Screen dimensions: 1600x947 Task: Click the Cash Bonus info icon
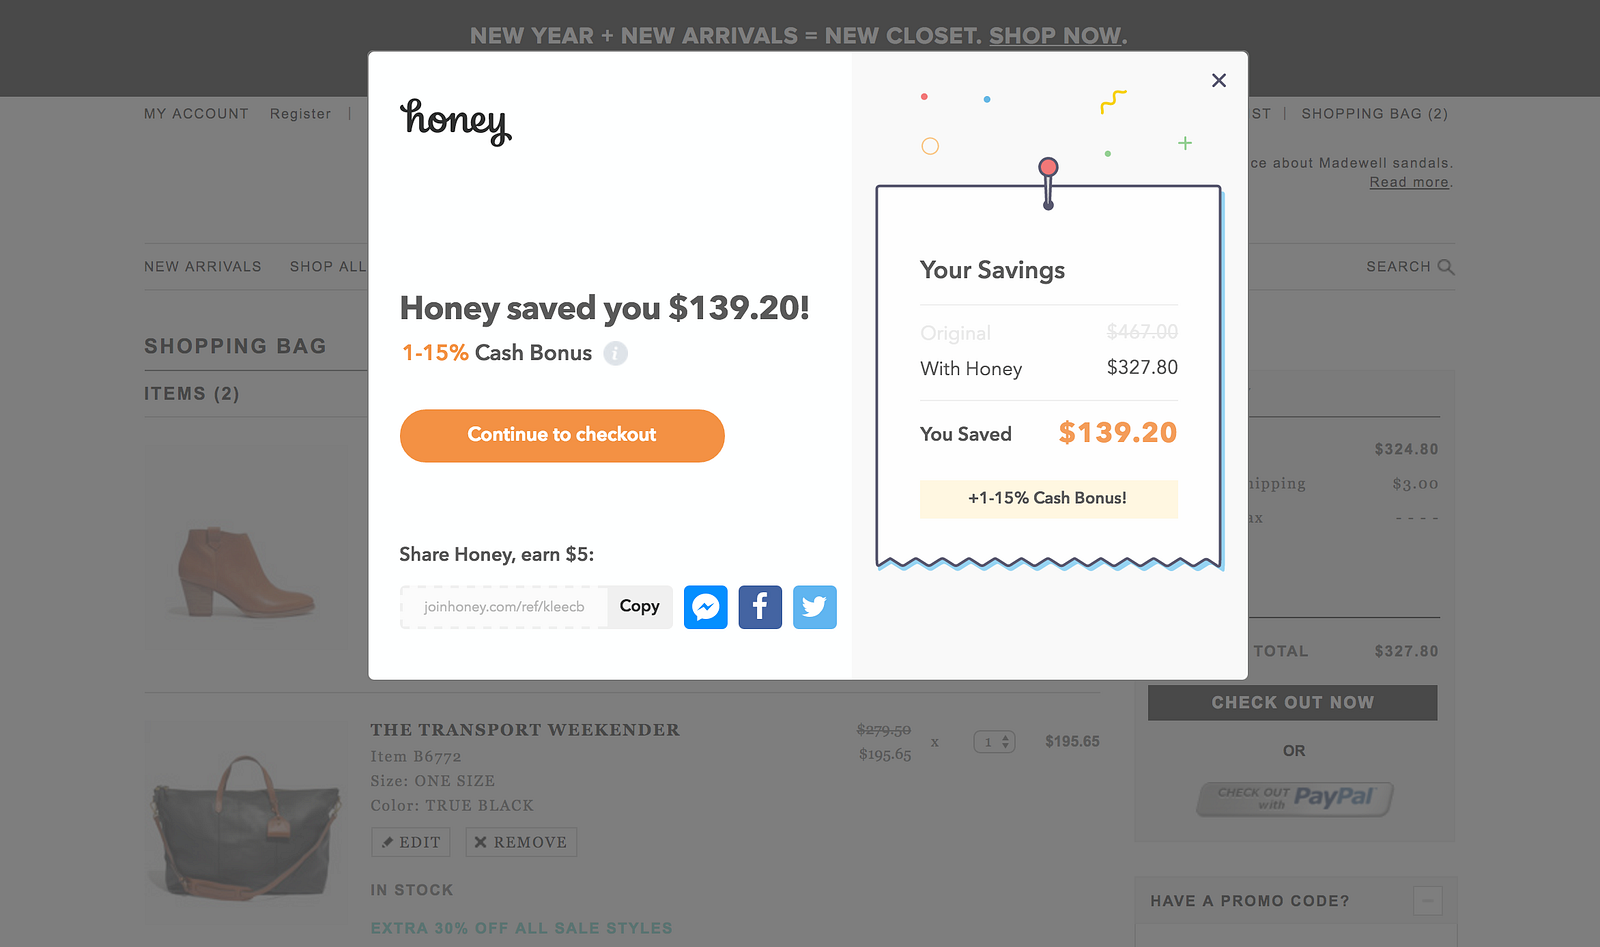[x=616, y=353]
